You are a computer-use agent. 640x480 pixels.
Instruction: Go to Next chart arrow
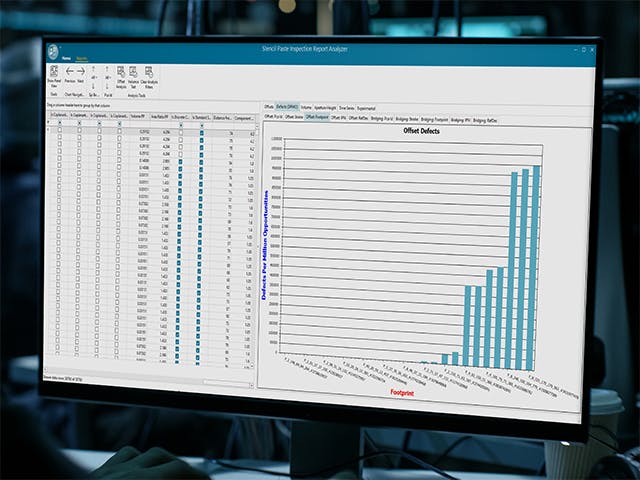pyautogui.click(x=81, y=72)
